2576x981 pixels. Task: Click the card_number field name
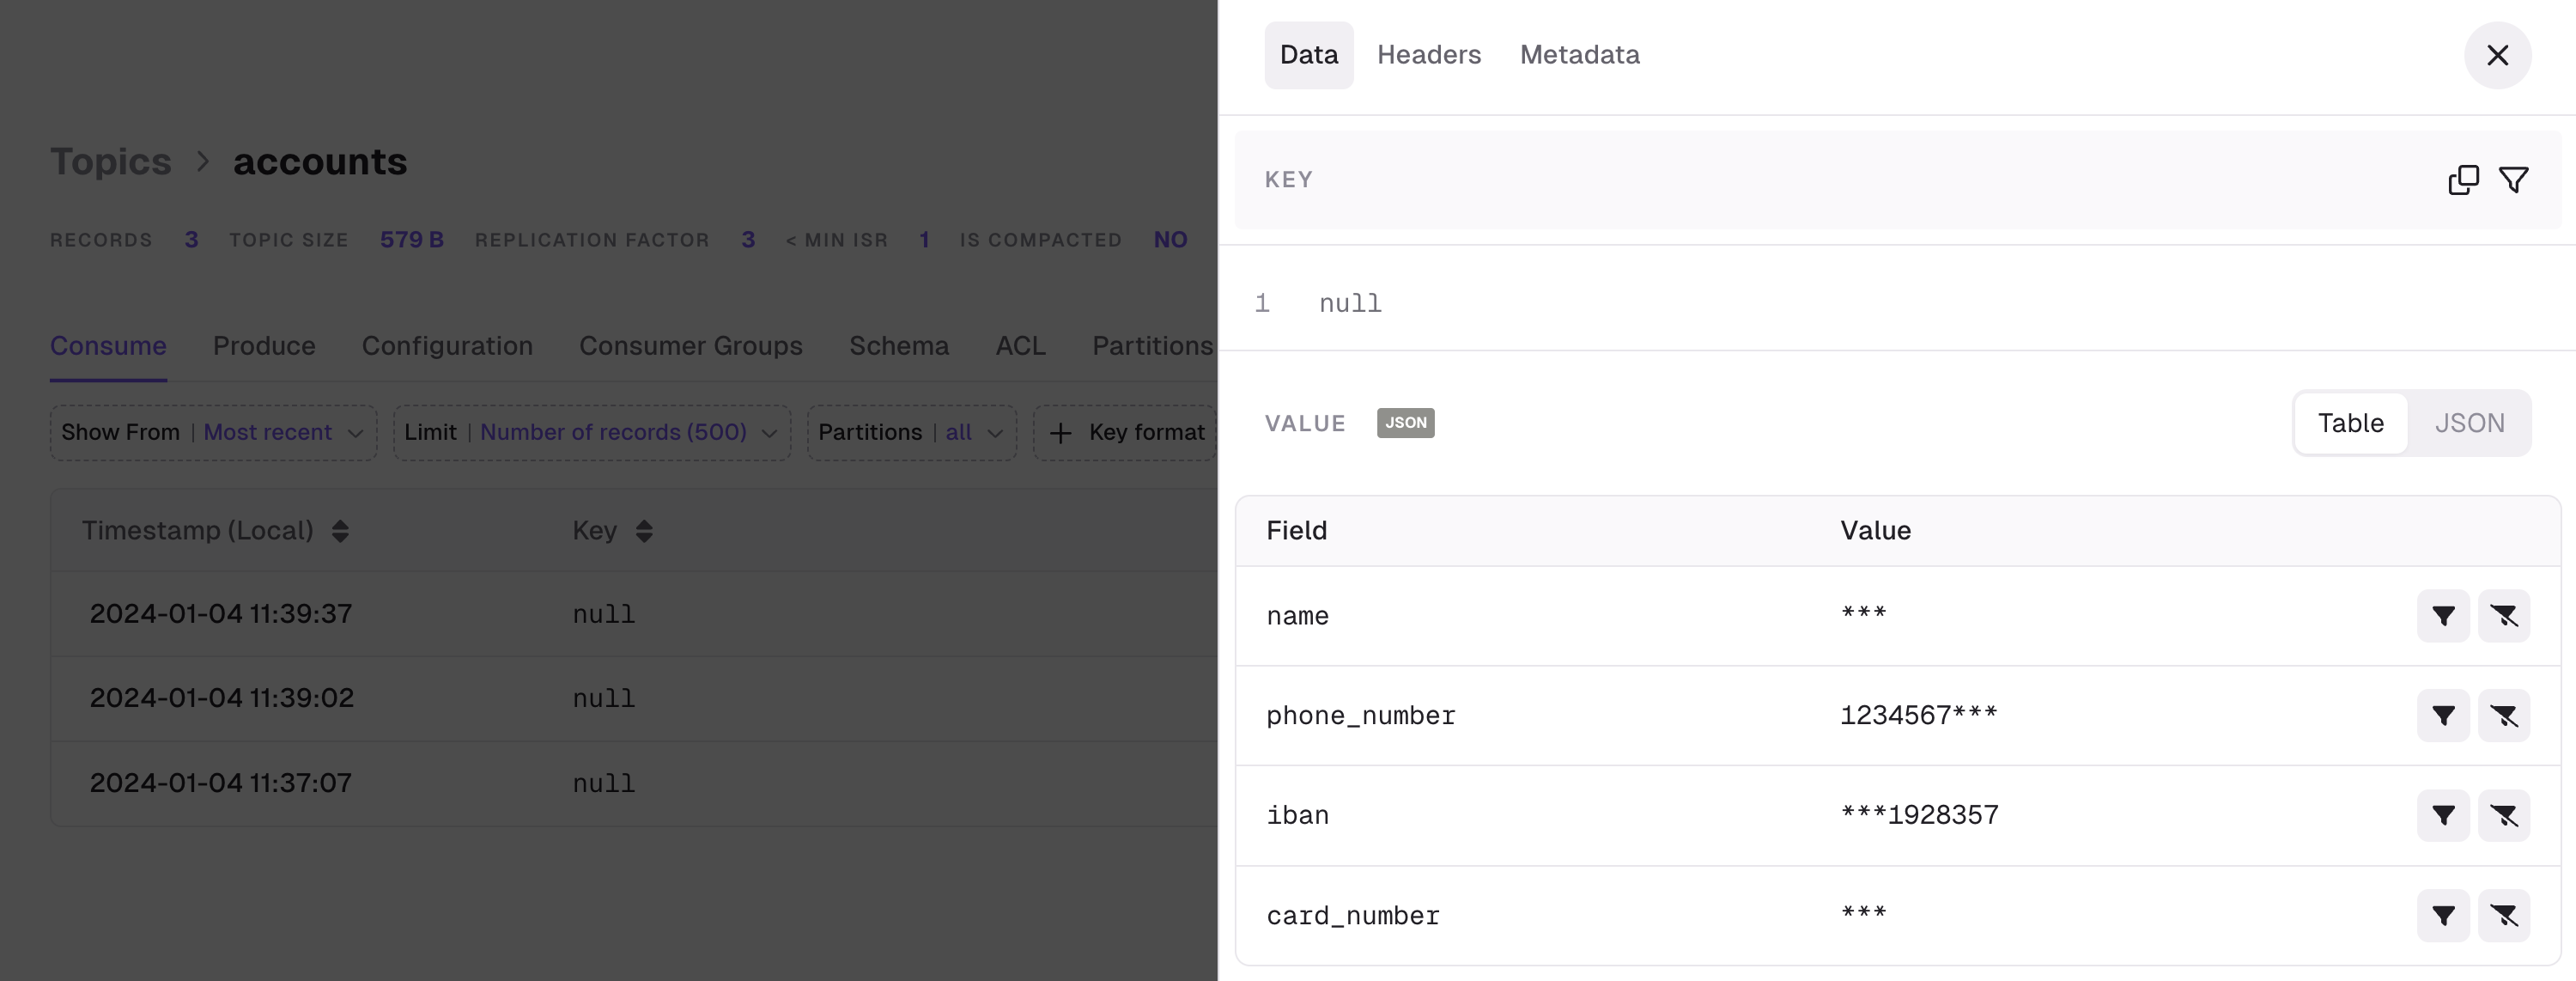click(1352, 916)
